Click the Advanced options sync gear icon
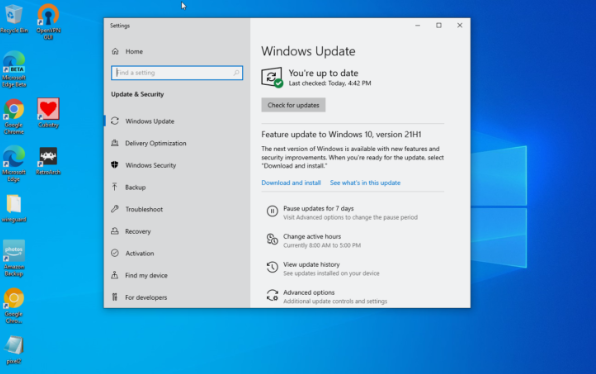Viewport: 596px width, 374px height. pos(272,295)
